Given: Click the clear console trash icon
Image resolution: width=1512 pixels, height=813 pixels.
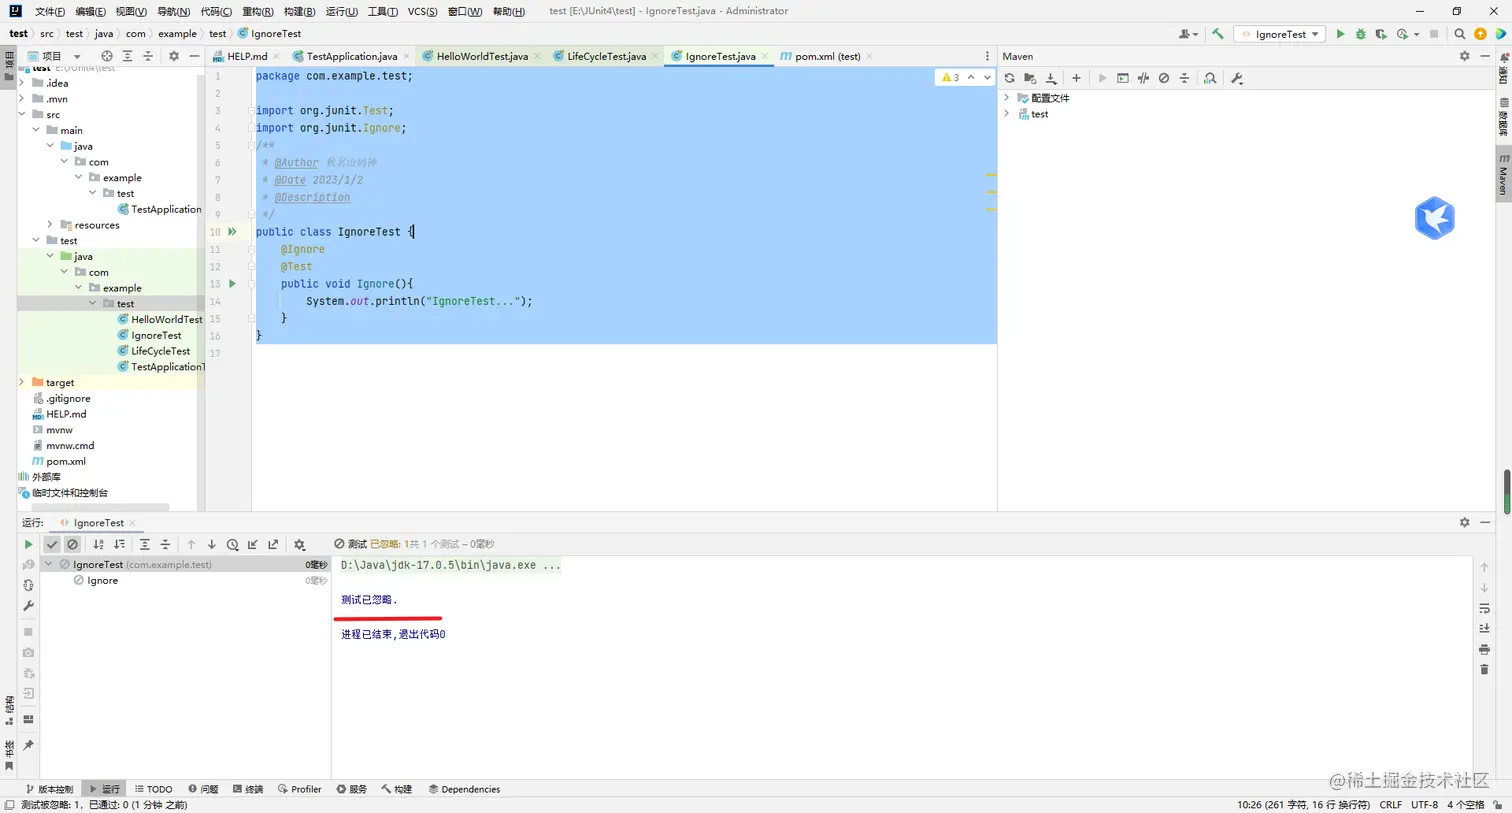Looking at the screenshot, I should click(x=1484, y=669).
